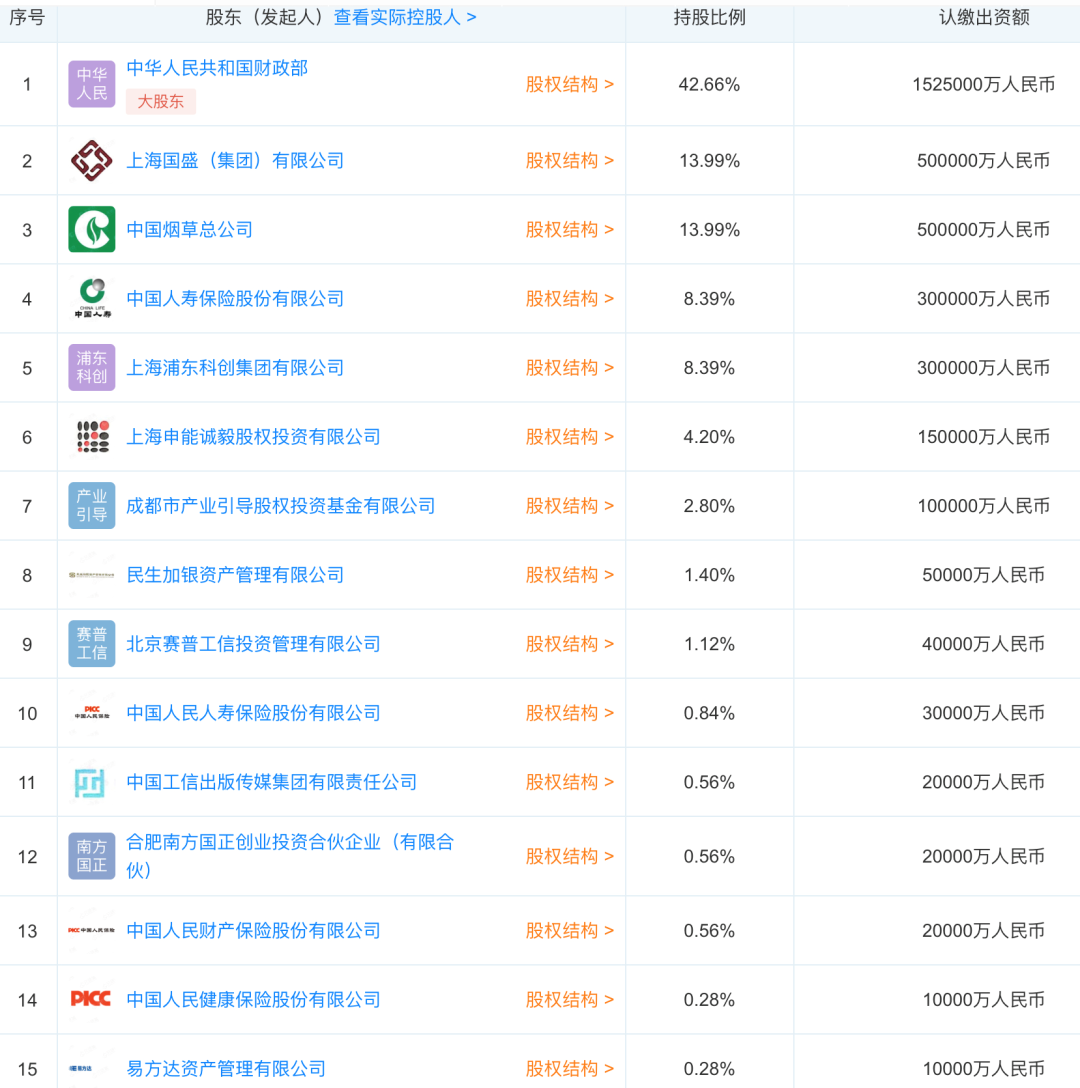Click the 上海申能诚毅 dotted logo icon
The width and height of the screenshot is (1080, 1088).
point(93,436)
